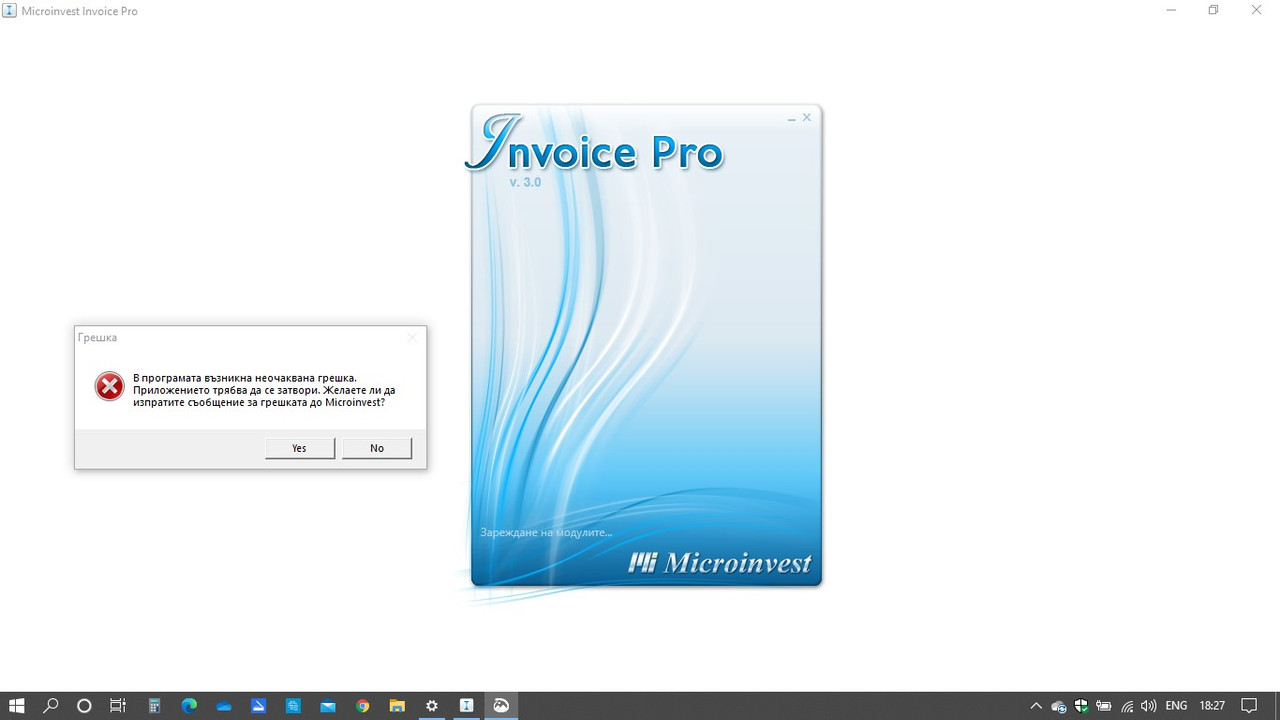This screenshot has height=720, width=1280.
Task: Open OneDrive from the taskbar
Action: pos(224,705)
